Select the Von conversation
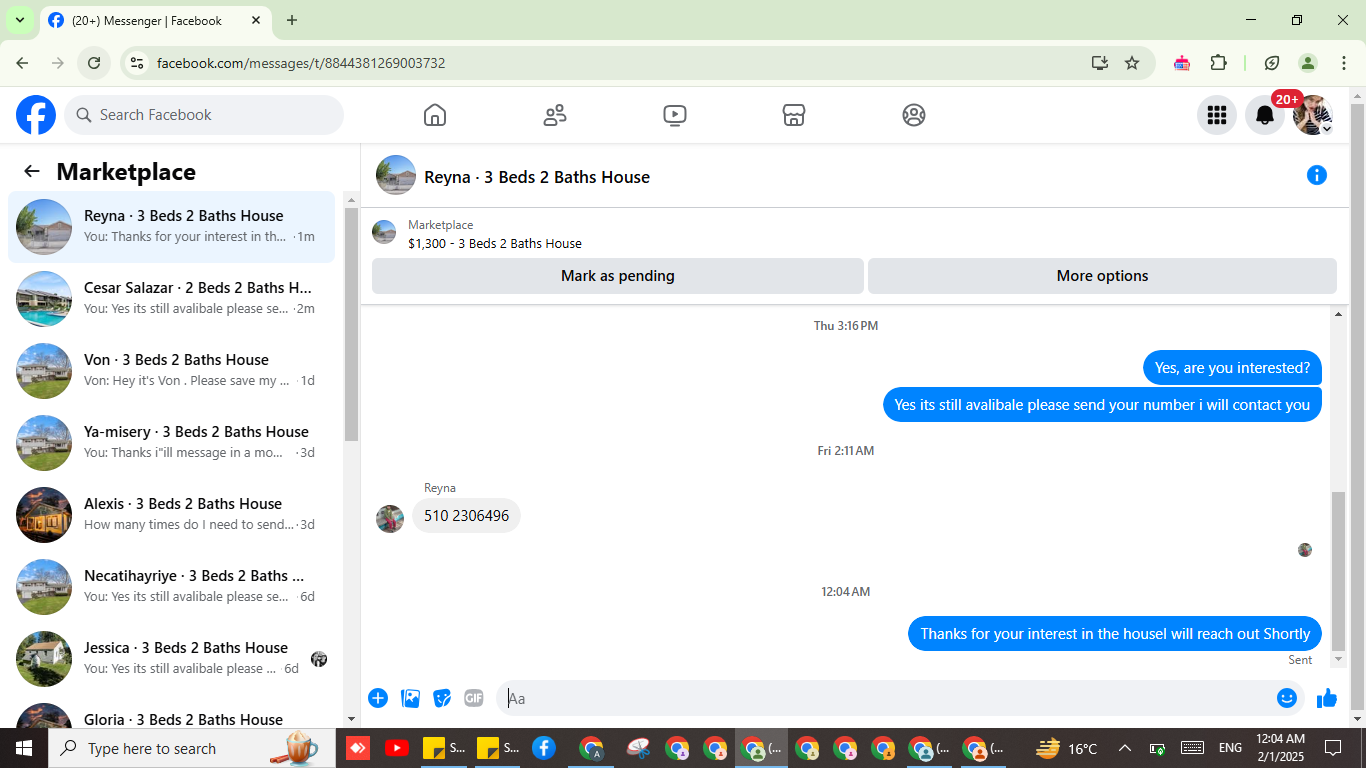This screenshot has height=768, width=1366. pos(172,371)
